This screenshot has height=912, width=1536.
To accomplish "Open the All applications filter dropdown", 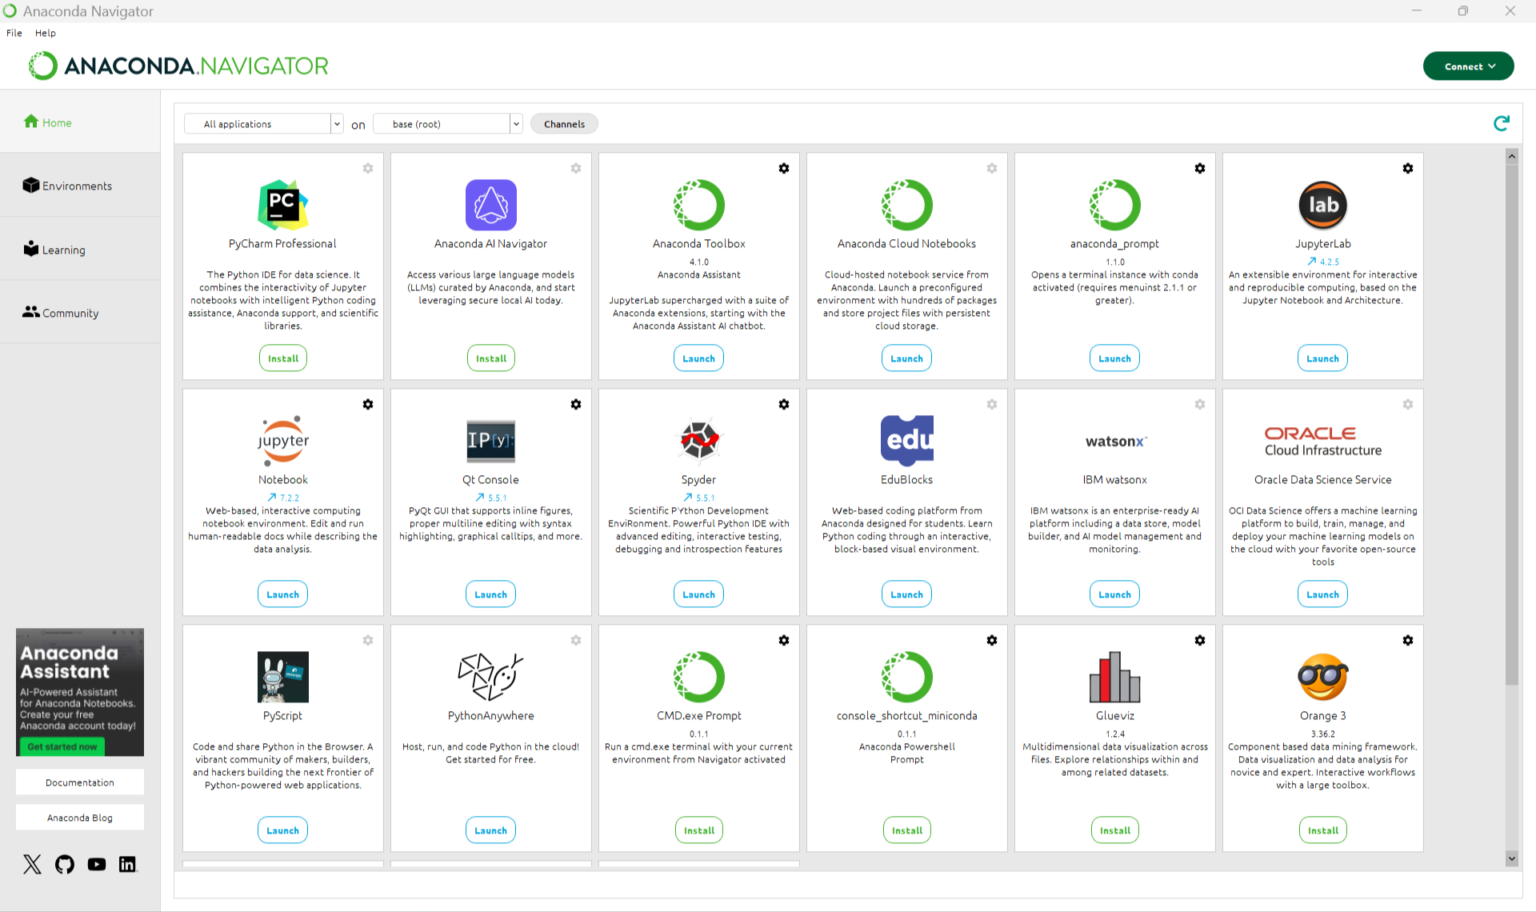I will tap(335, 123).
